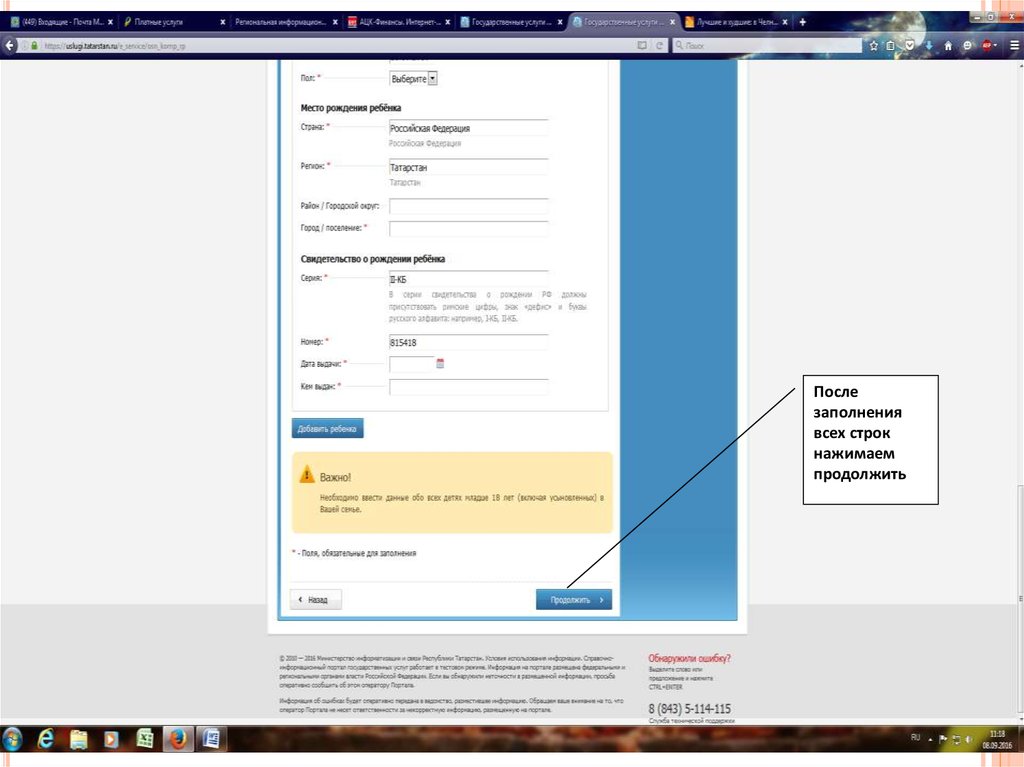The image size is (1024, 767).
Task: Open Internet Explorer from the taskbar
Action: [x=46, y=739]
